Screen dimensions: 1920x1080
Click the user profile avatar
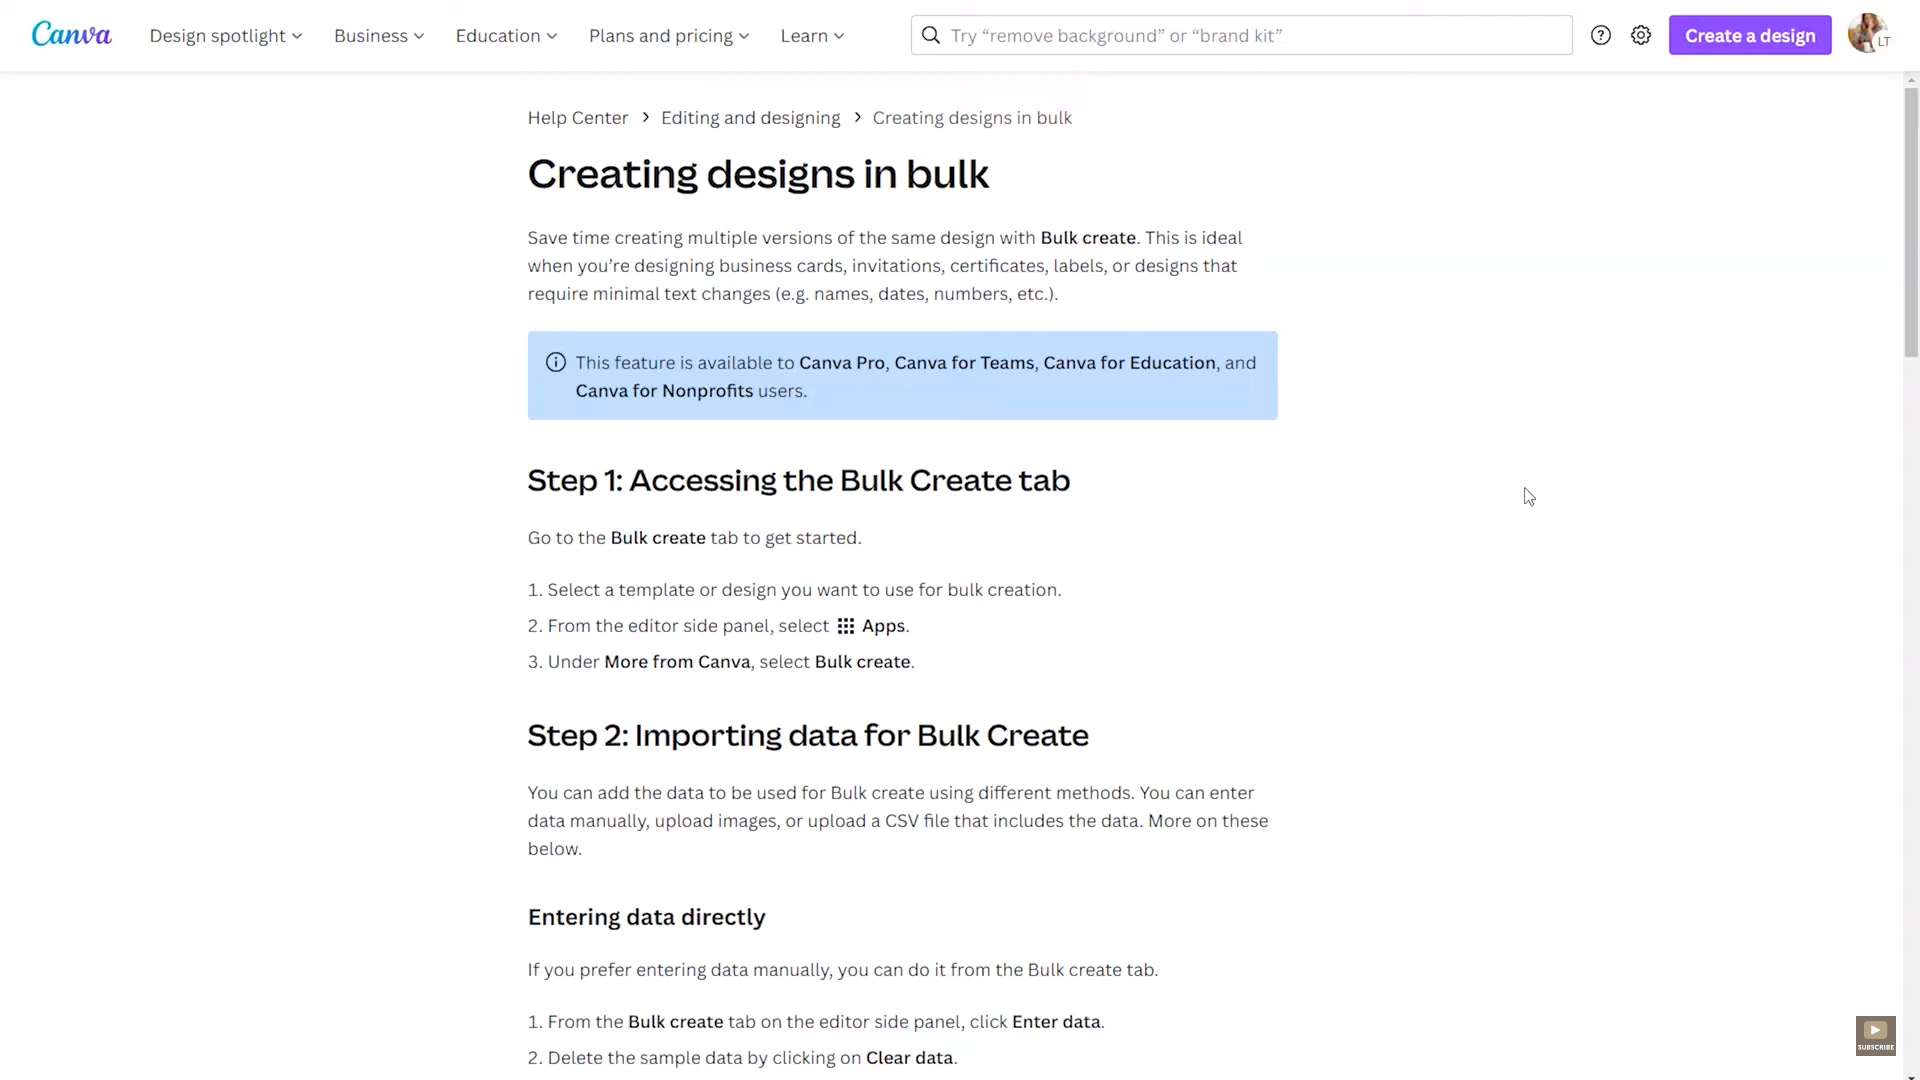pyautogui.click(x=1866, y=34)
